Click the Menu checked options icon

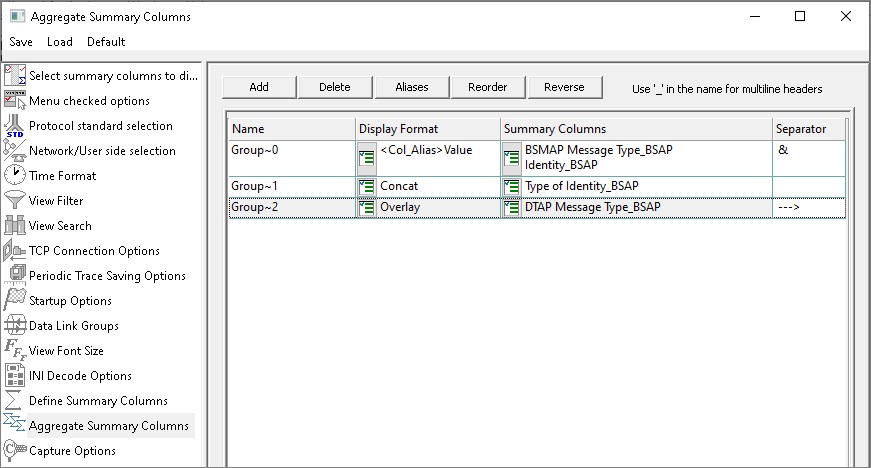coord(15,100)
